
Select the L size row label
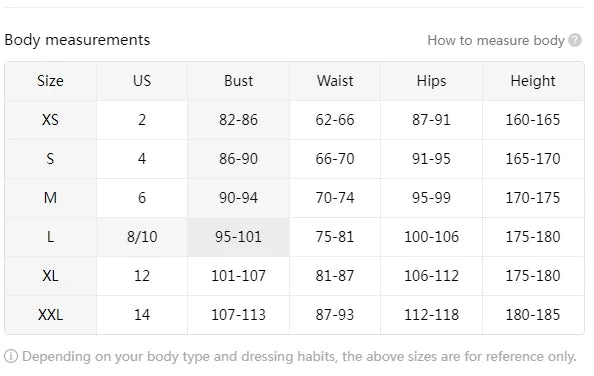[x=50, y=237]
